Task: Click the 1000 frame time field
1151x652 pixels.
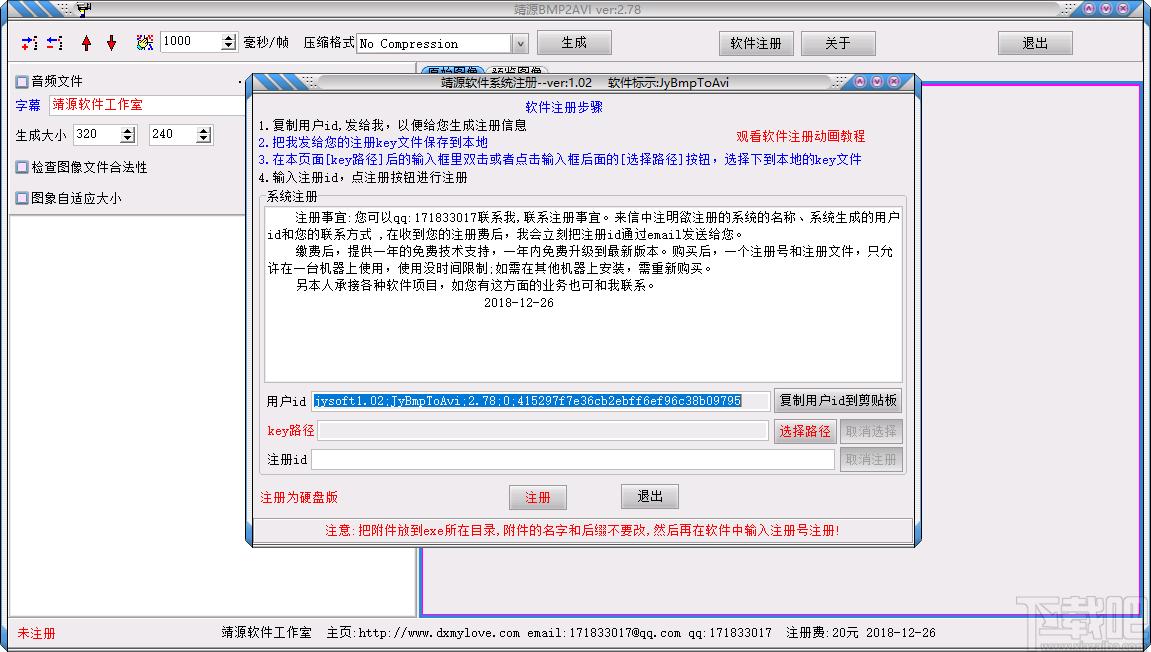Action: tap(191, 42)
